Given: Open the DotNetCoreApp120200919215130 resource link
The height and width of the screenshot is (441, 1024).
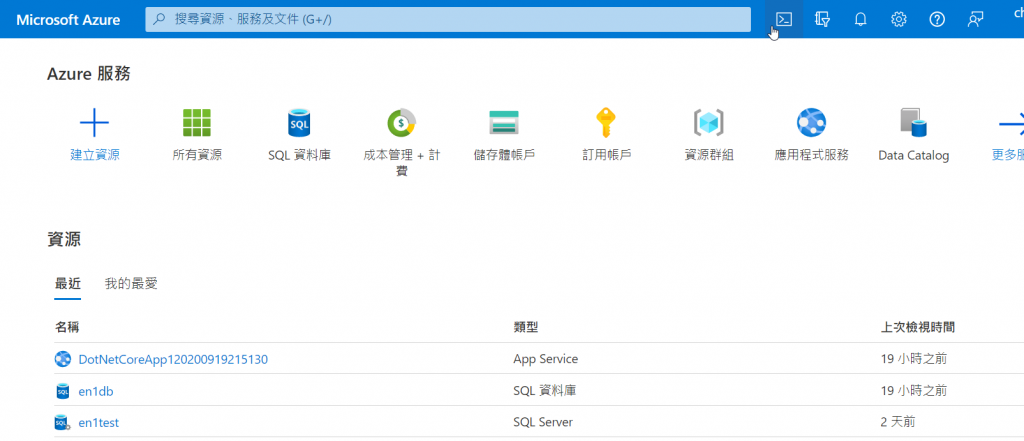Looking at the screenshot, I should (173, 359).
